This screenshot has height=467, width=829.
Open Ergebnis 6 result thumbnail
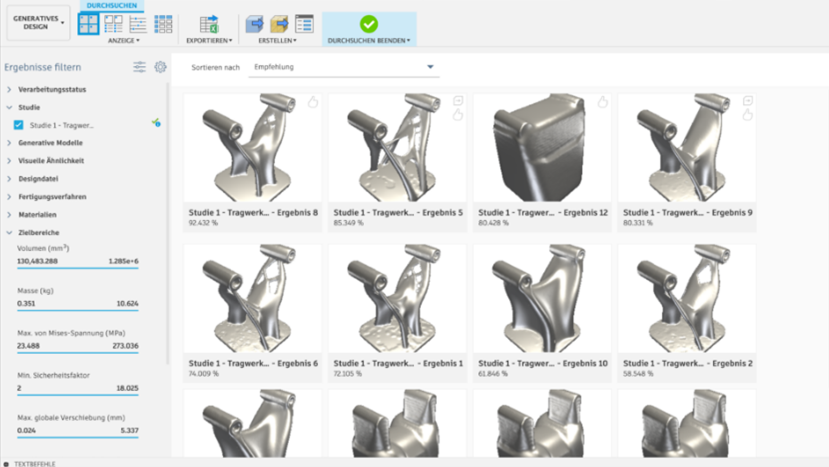pos(252,298)
